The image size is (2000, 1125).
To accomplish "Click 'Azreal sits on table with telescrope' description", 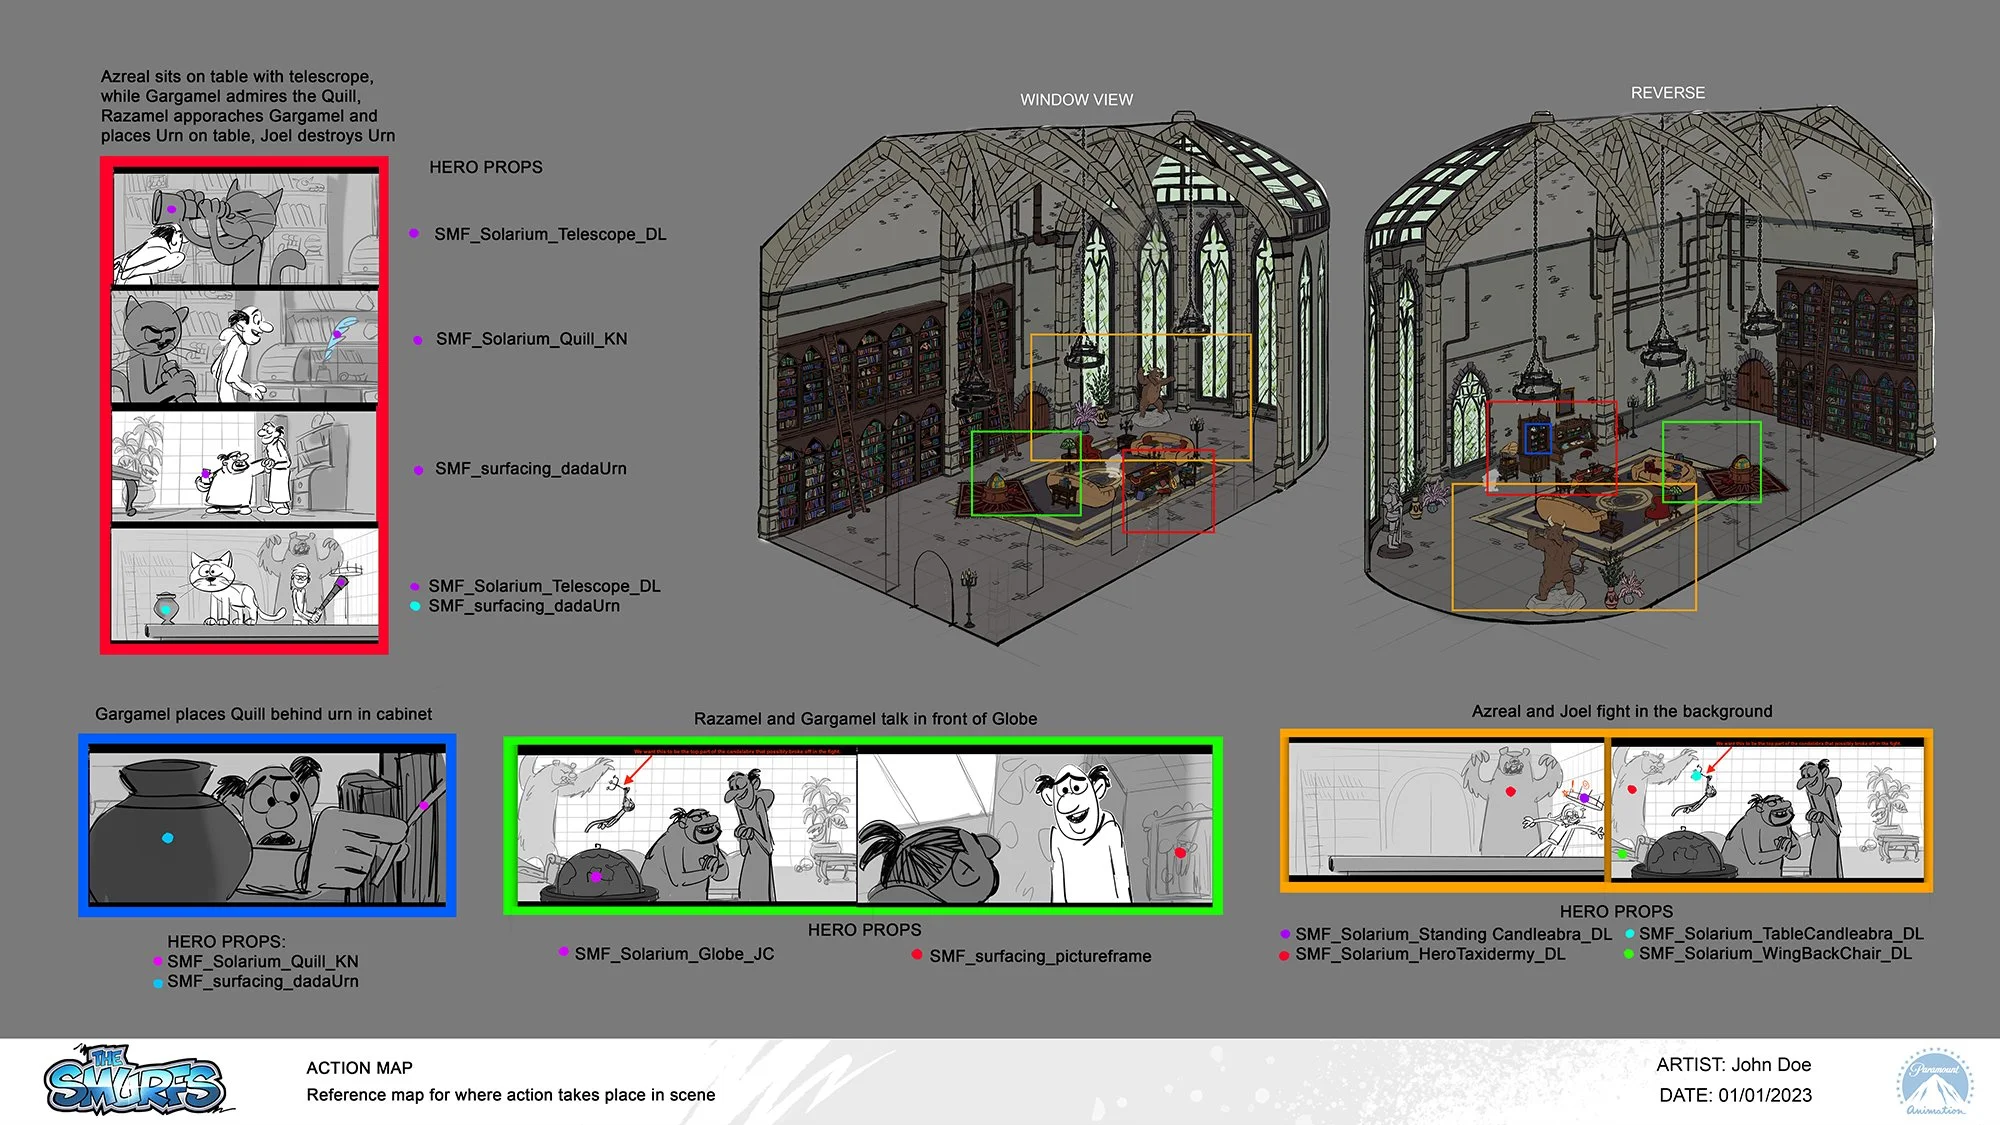I will (x=247, y=106).
